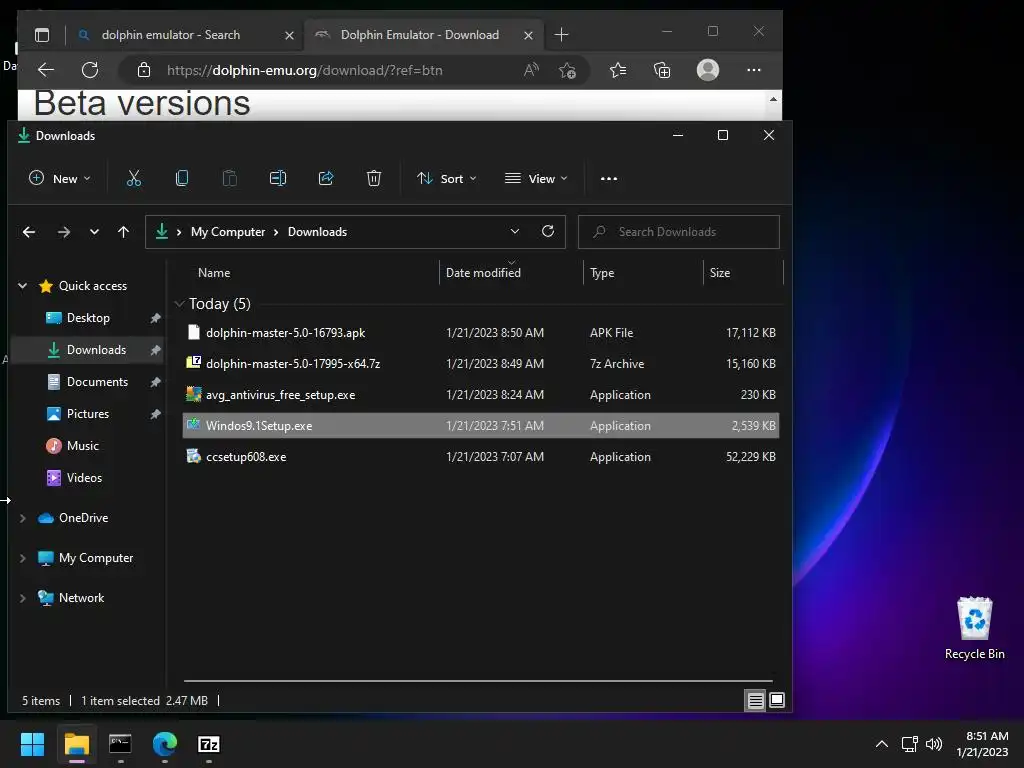Open Edge Settings and more menu
The width and height of the screenshot is (1024, 768).
pyautogui.click(x=754, y=70)
